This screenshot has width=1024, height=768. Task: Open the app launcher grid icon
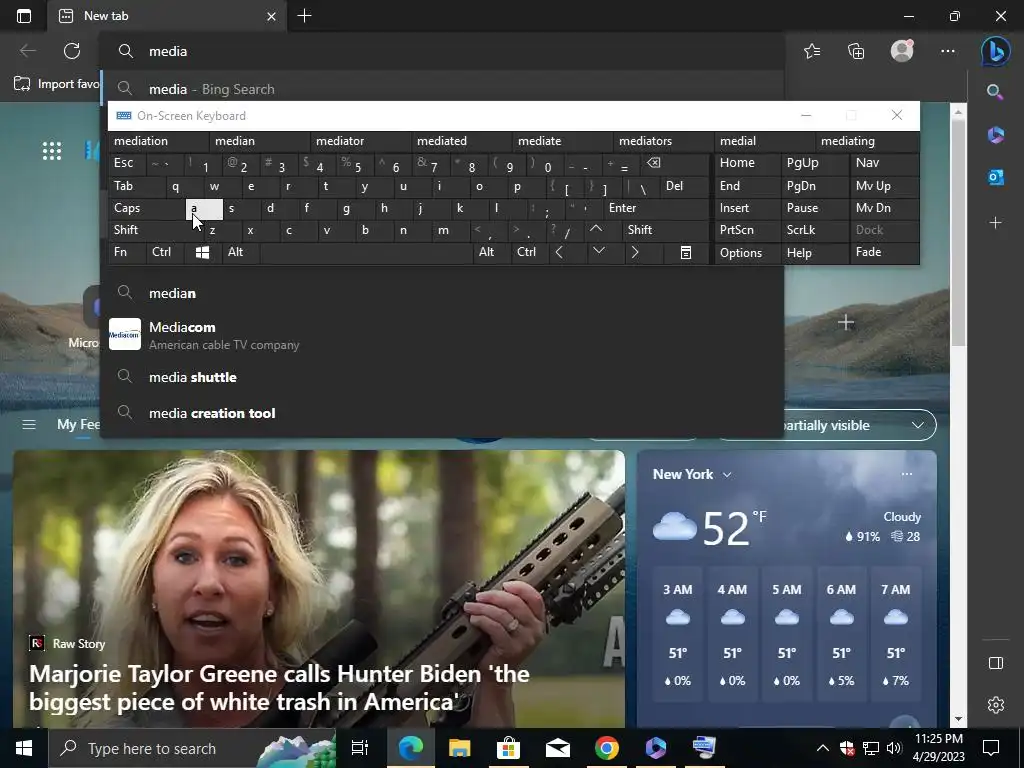coord(52,151)
